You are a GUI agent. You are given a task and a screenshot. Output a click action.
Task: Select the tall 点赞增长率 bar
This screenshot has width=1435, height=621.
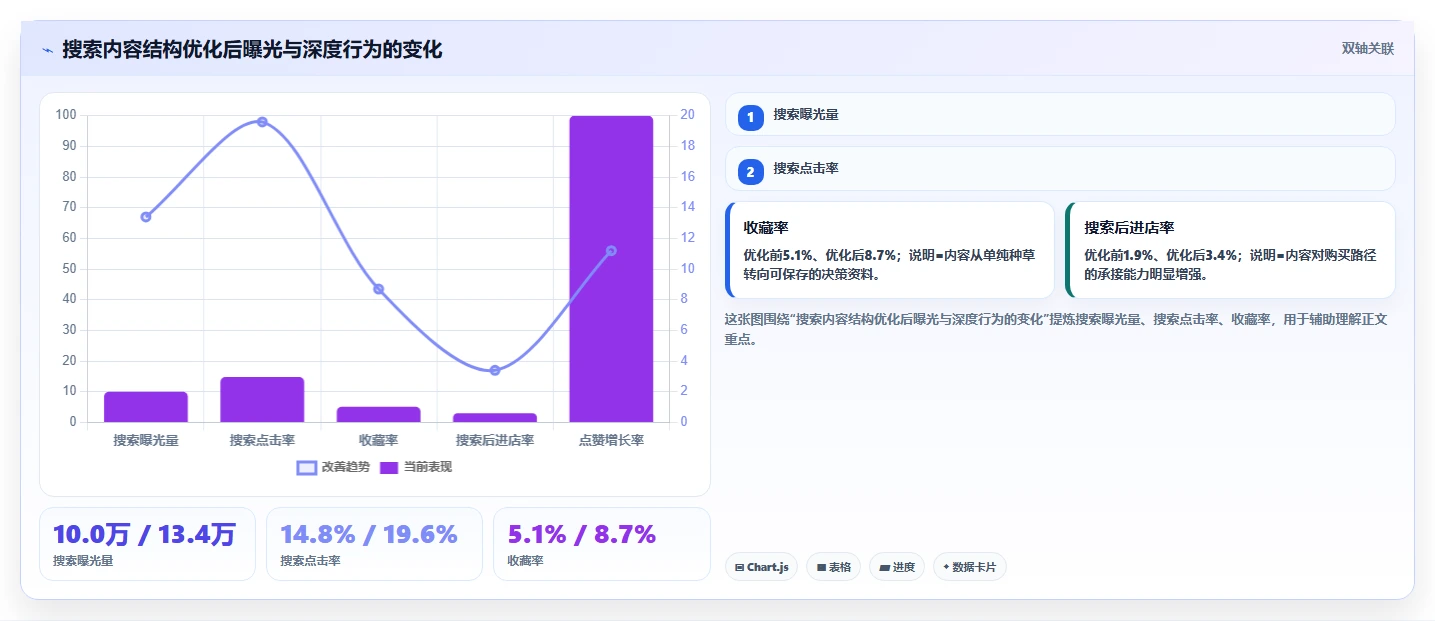[x=611, y=269]
